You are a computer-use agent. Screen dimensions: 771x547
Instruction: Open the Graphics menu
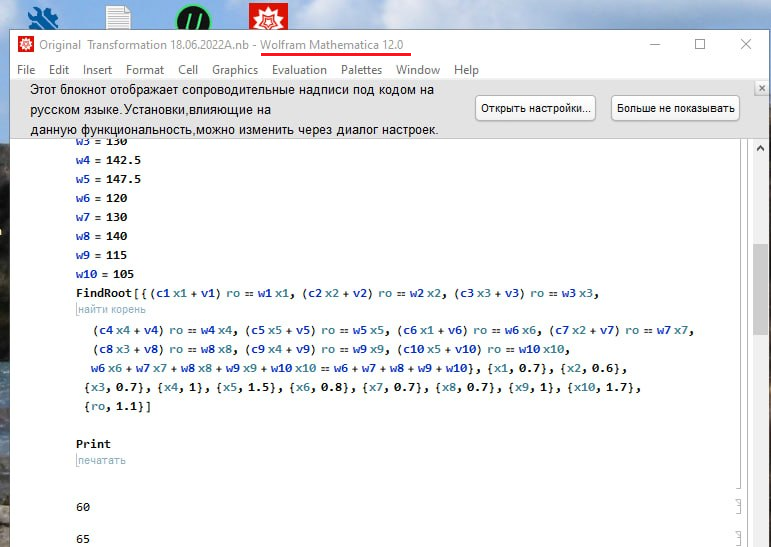(x=235, y=70)
